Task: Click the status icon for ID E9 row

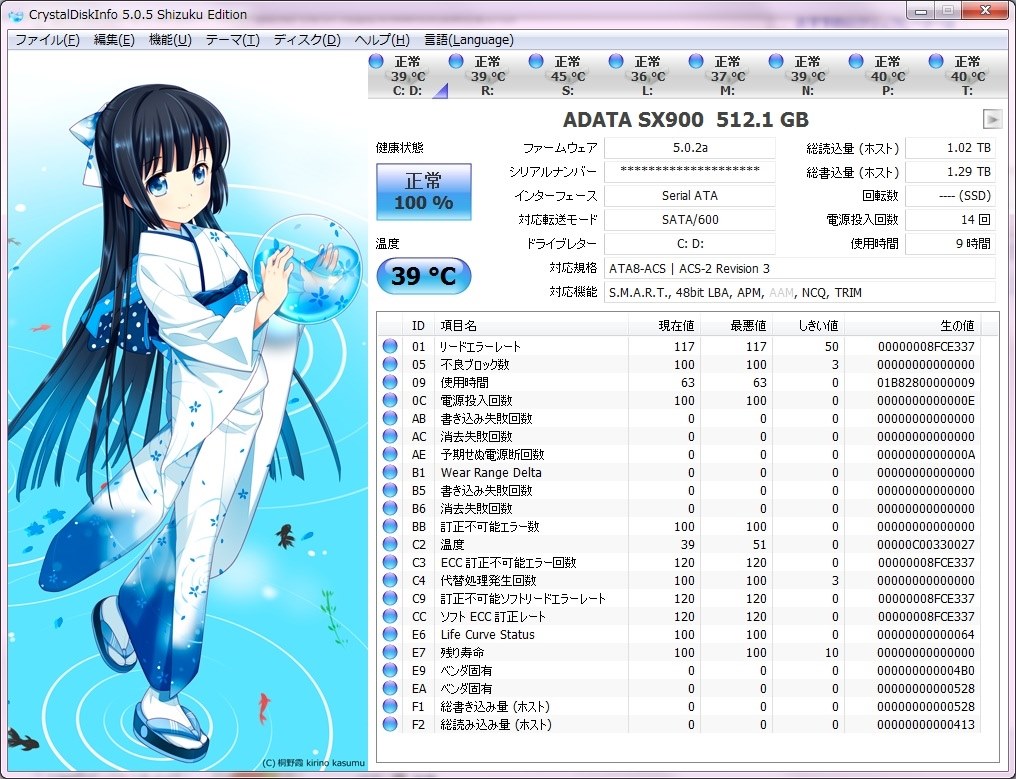Action: (390, 670)
